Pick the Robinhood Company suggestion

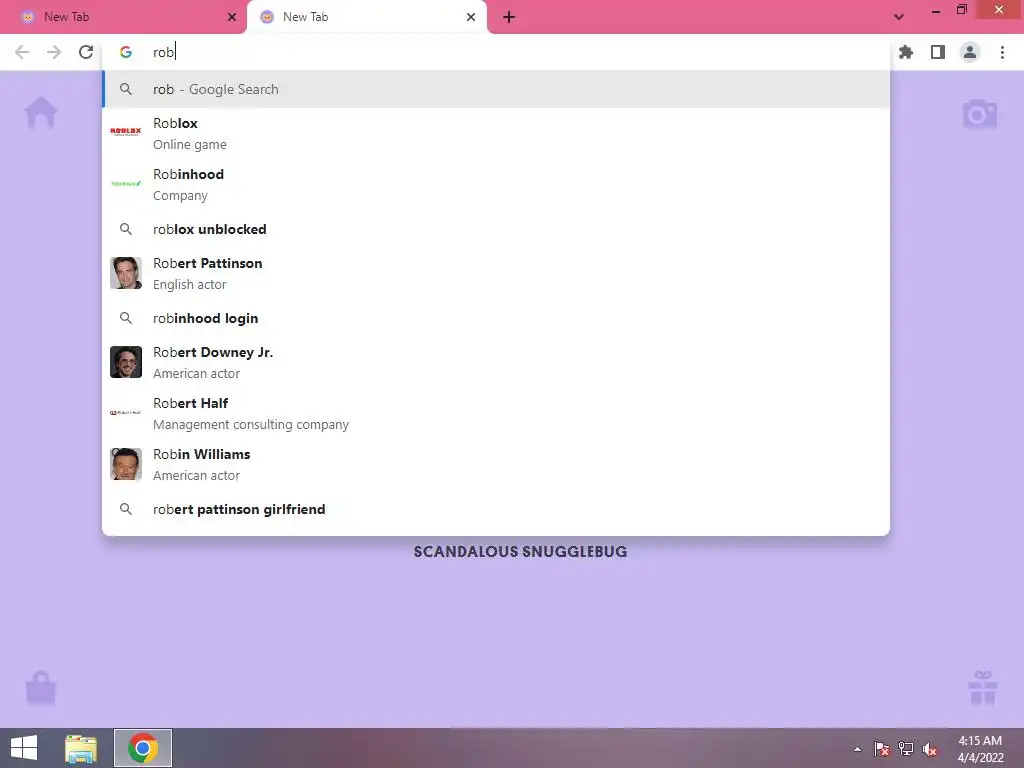[x=496, y=184]
